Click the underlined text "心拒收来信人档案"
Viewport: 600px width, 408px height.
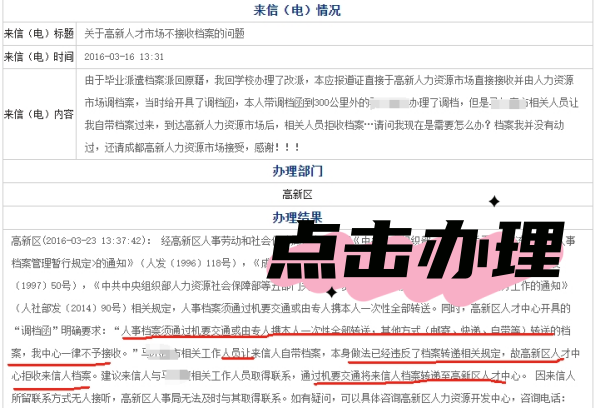tap(51, 376)
